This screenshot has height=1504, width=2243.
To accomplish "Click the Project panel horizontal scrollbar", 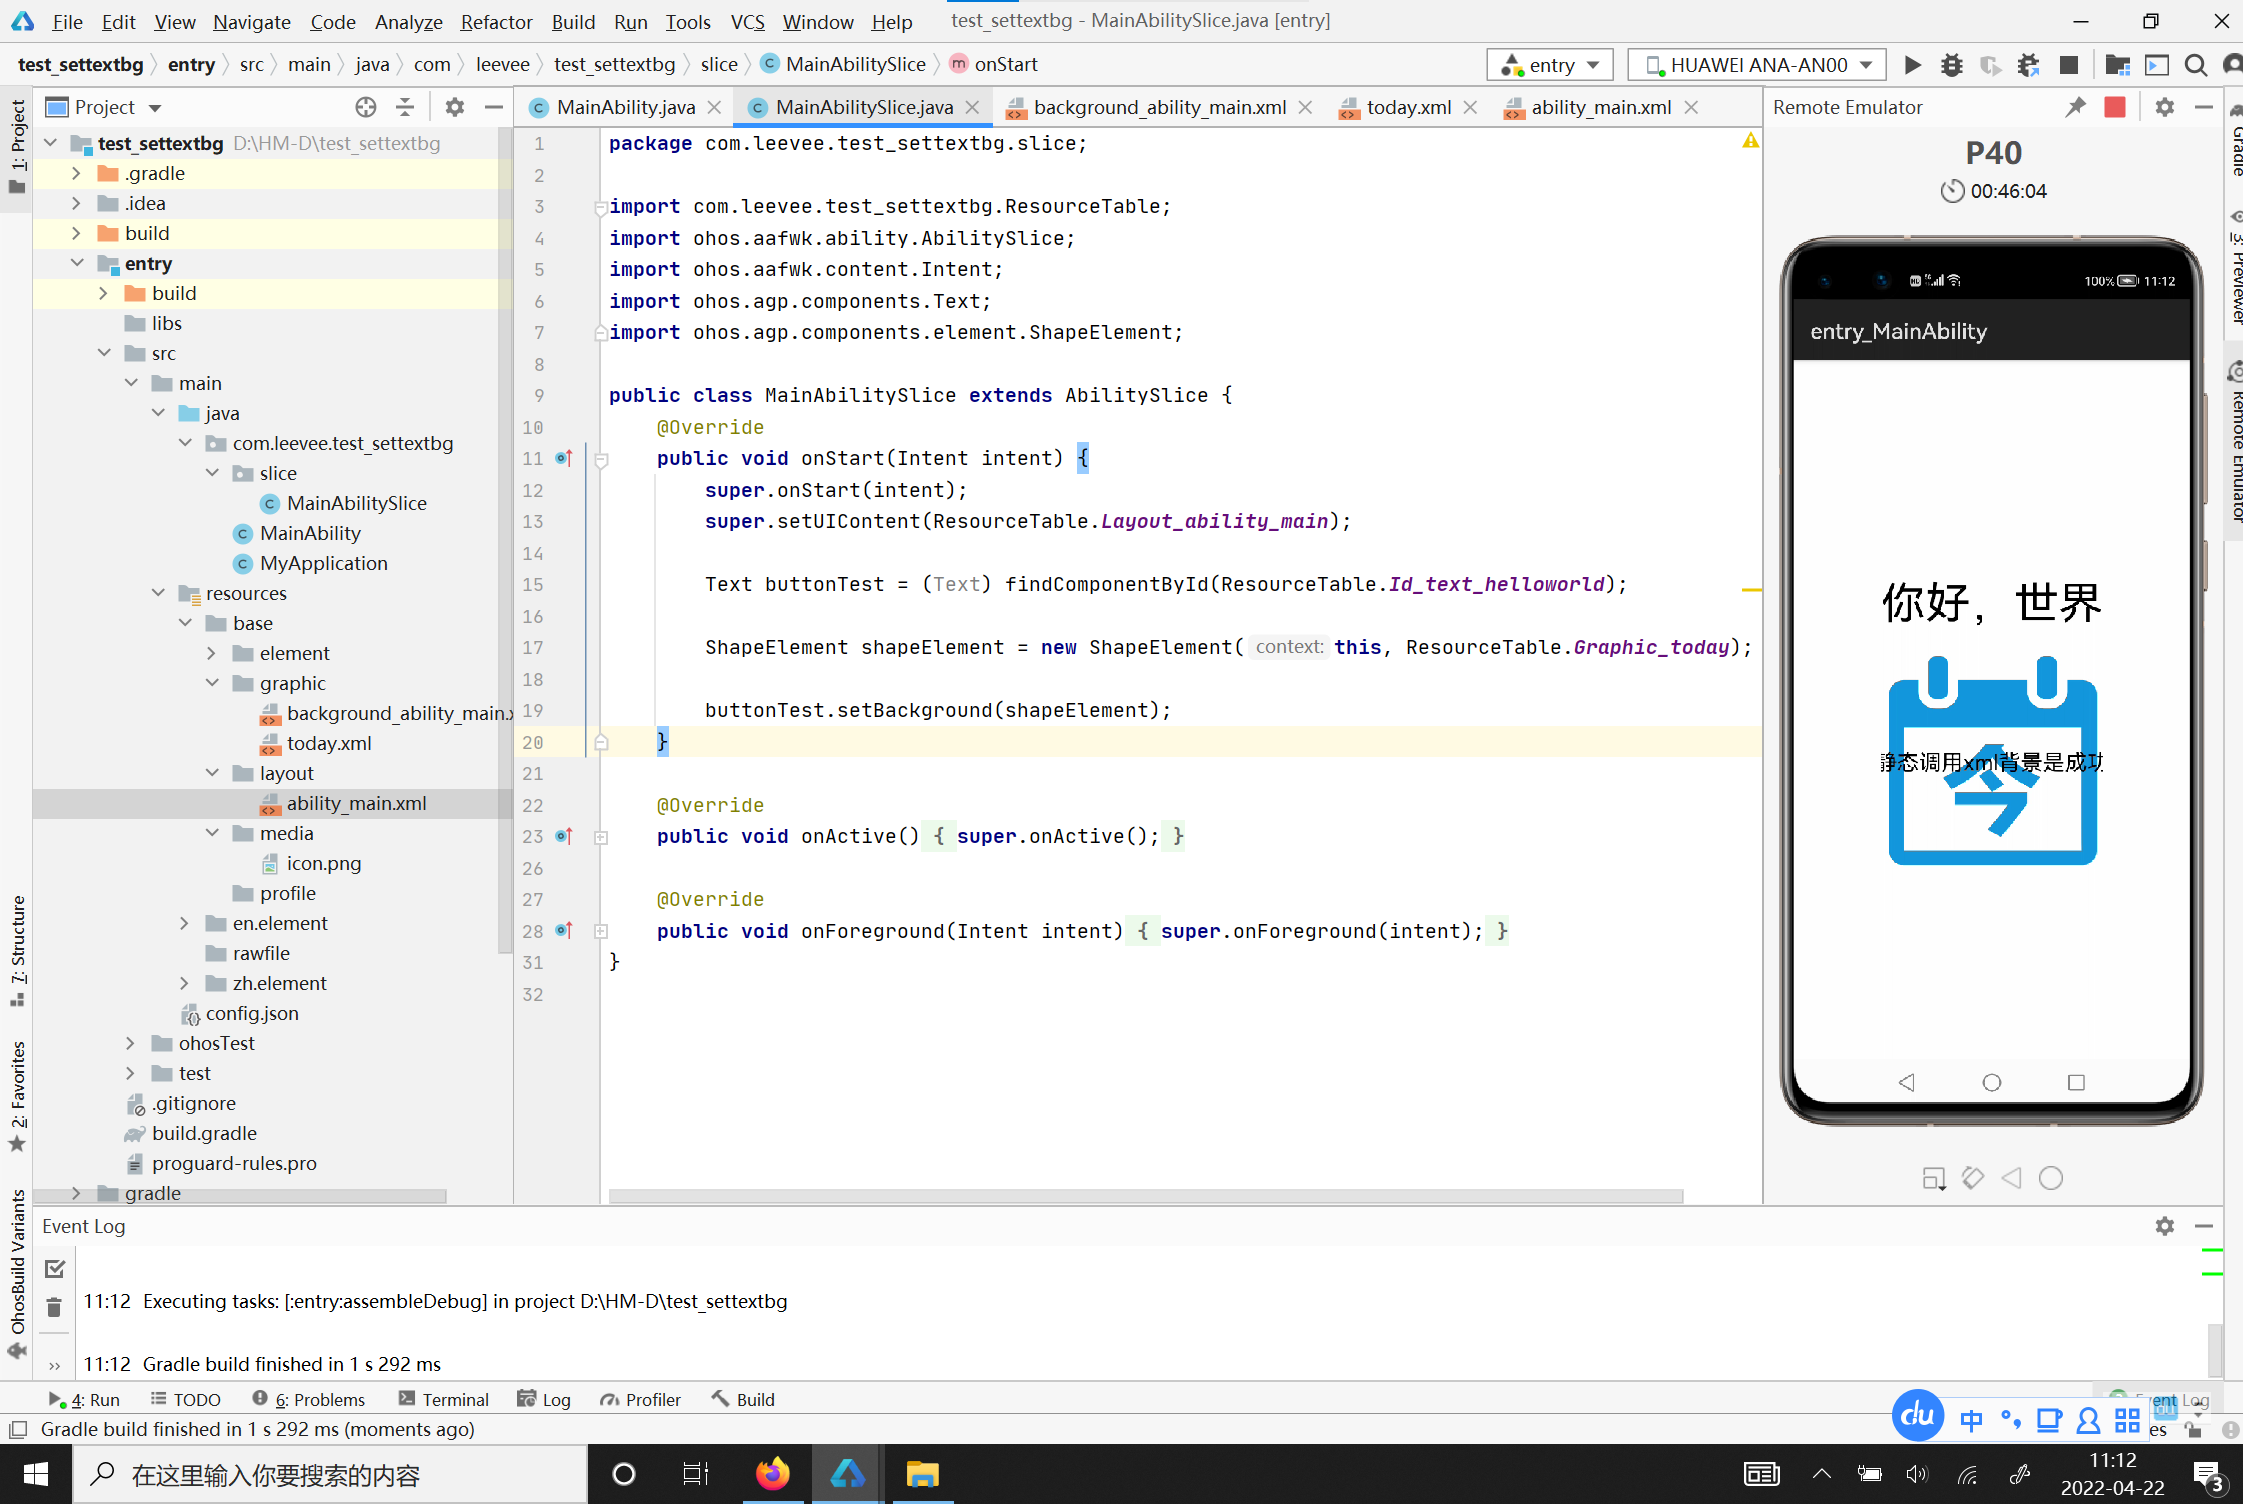I will tap(240, 1196).
